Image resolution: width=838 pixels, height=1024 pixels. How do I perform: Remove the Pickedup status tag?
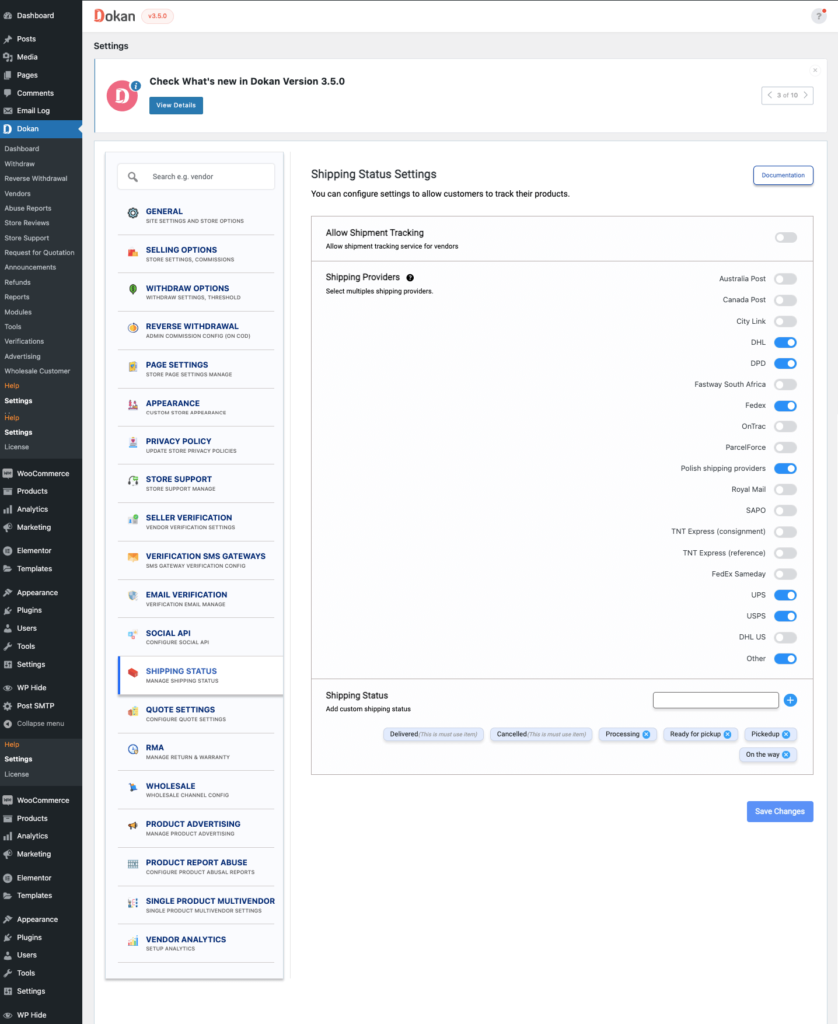click(x=786, y=735)
